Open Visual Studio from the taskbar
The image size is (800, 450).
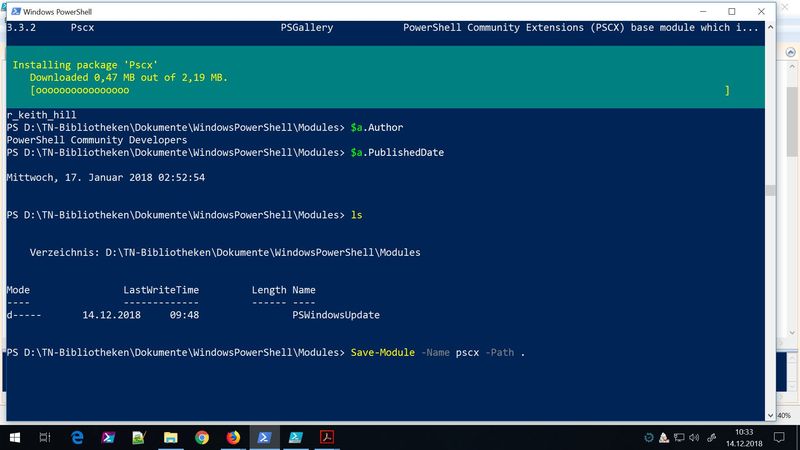[108, 437]
